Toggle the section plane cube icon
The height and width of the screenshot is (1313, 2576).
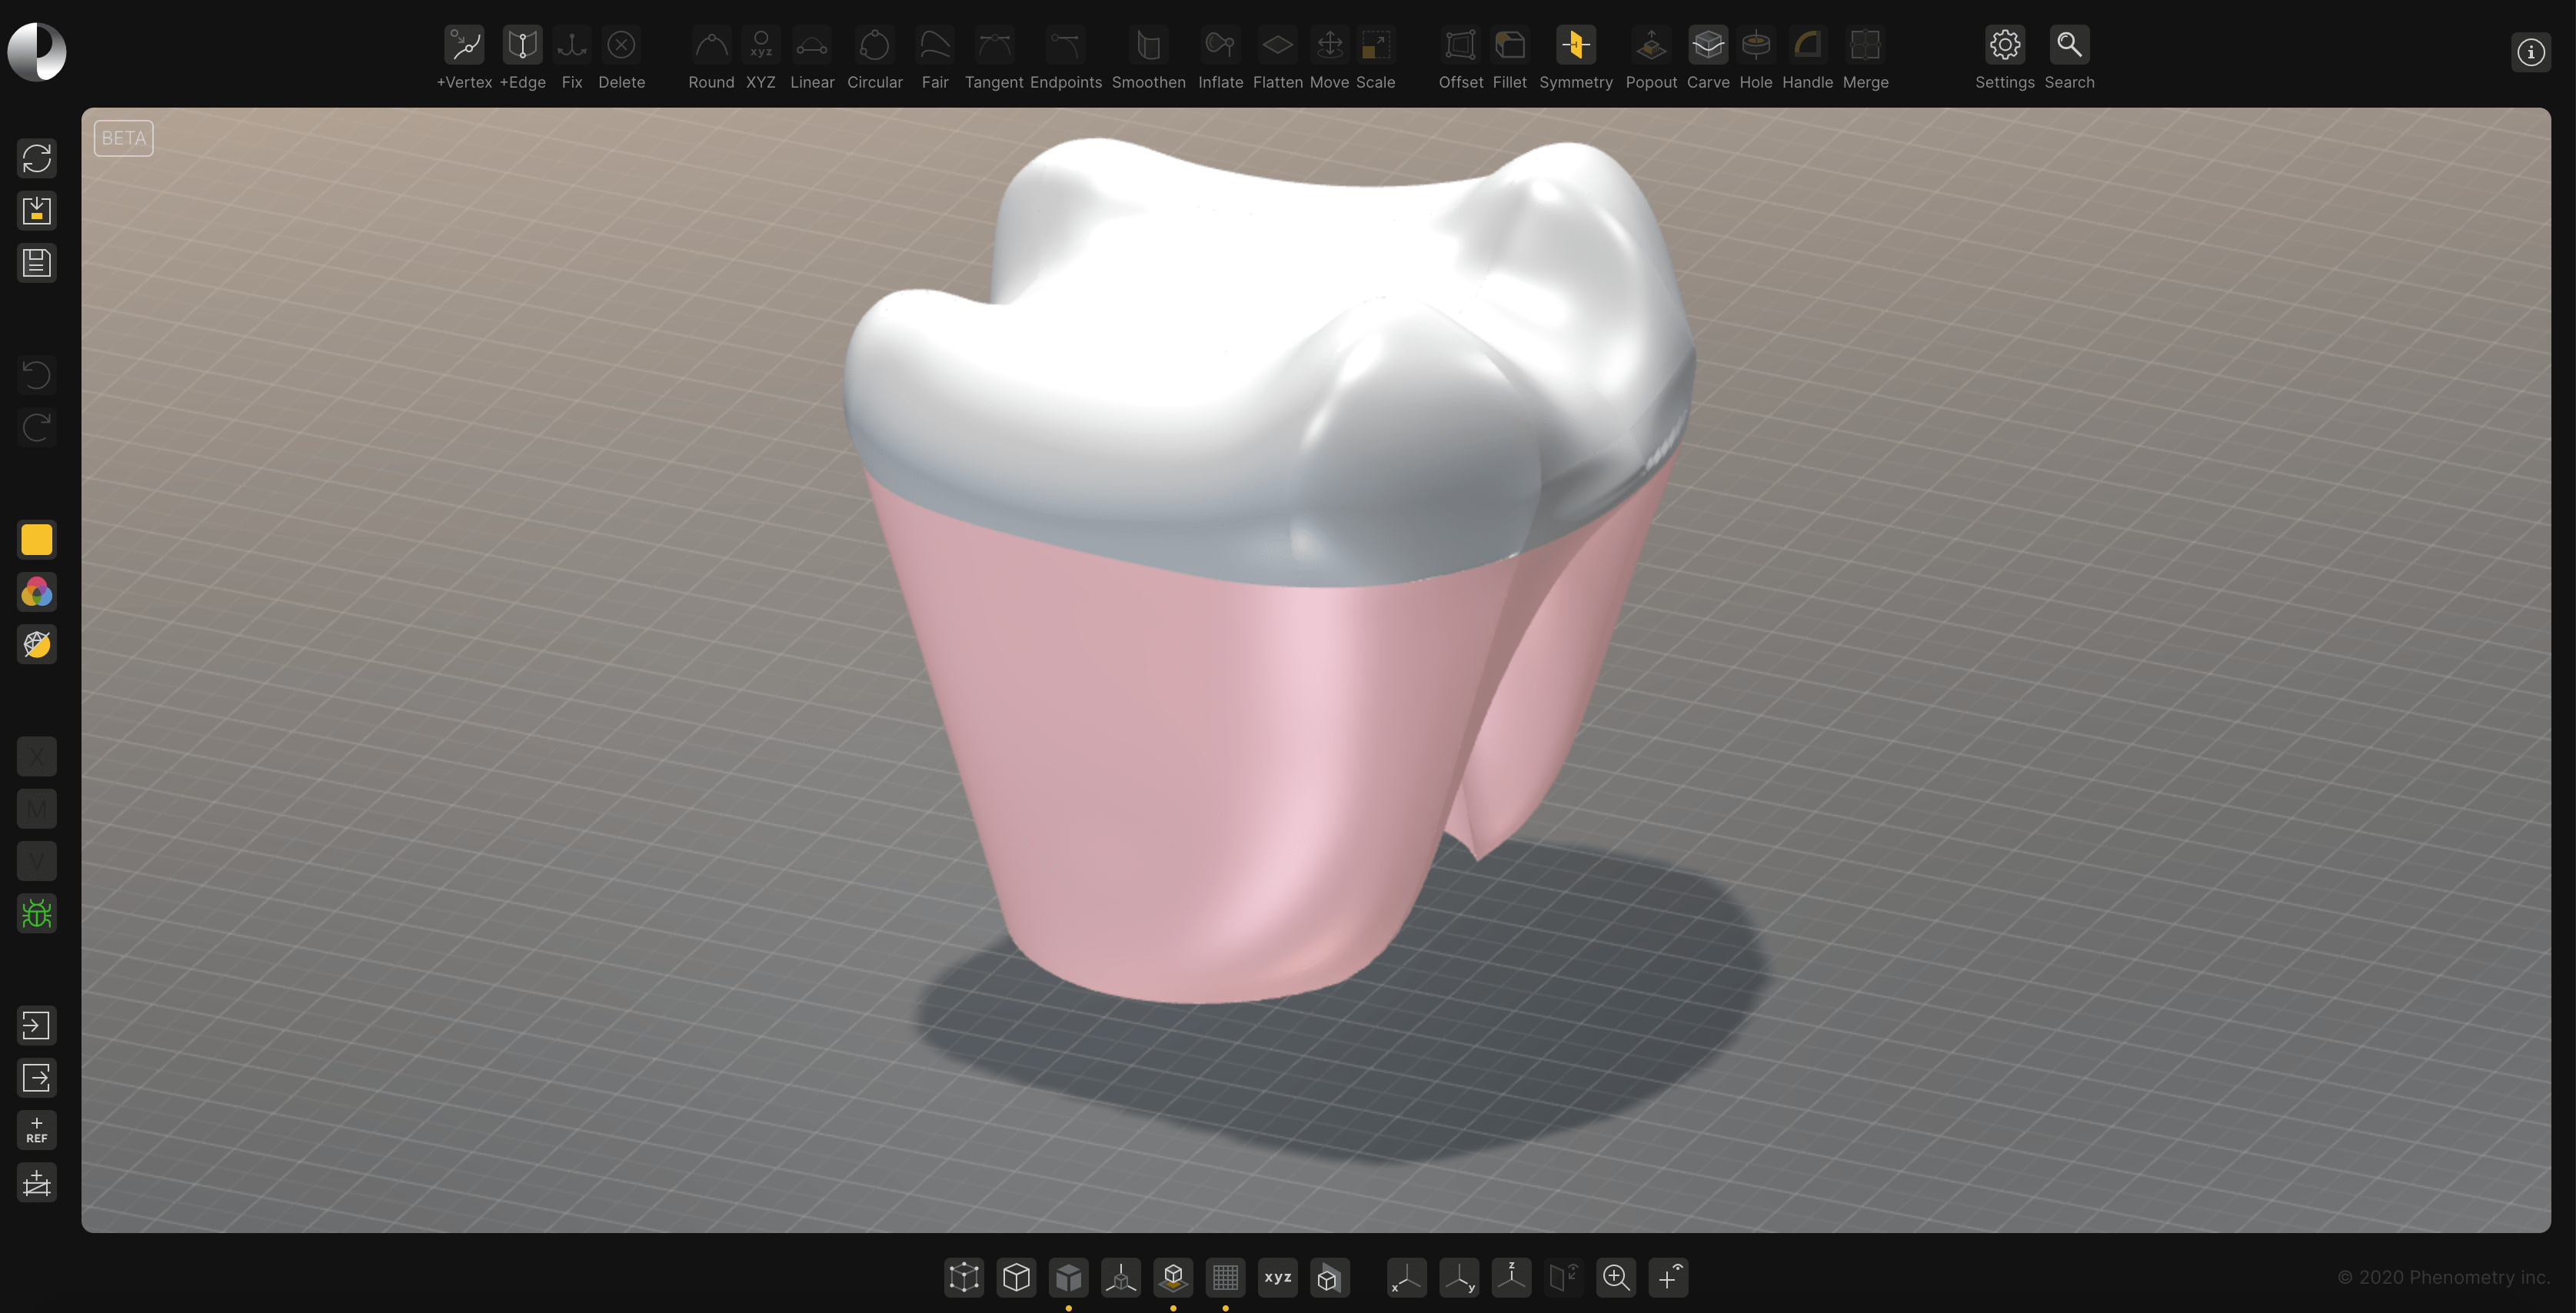(x=1329, y=1277)
